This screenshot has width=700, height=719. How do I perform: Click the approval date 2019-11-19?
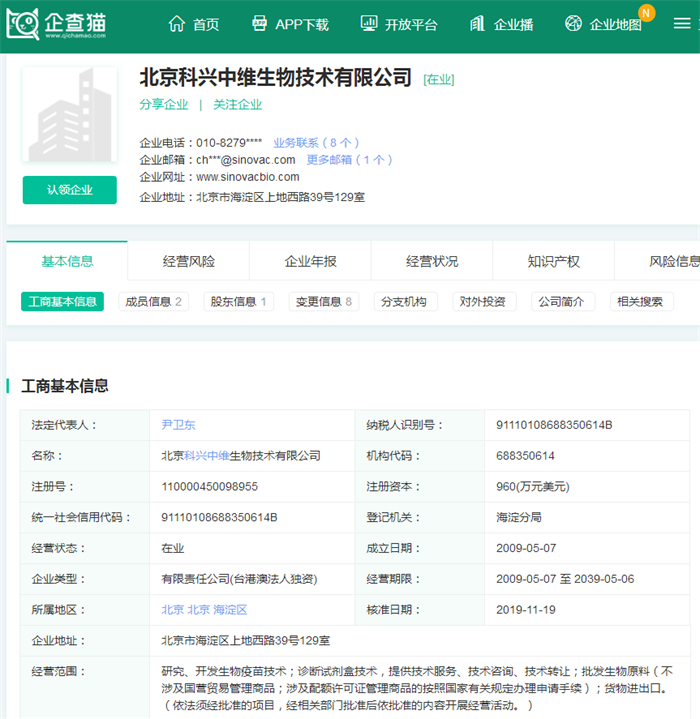(526, 610)
